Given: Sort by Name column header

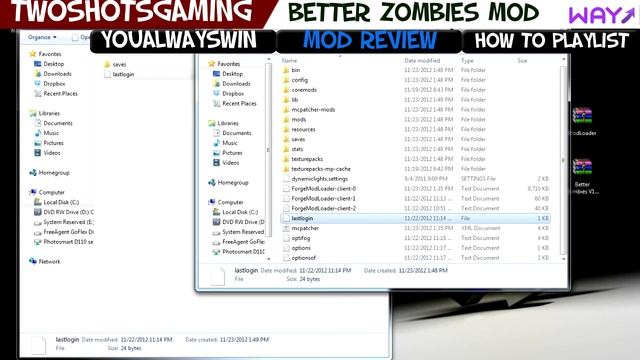Looking at the screenshot, I should [289, 60].
